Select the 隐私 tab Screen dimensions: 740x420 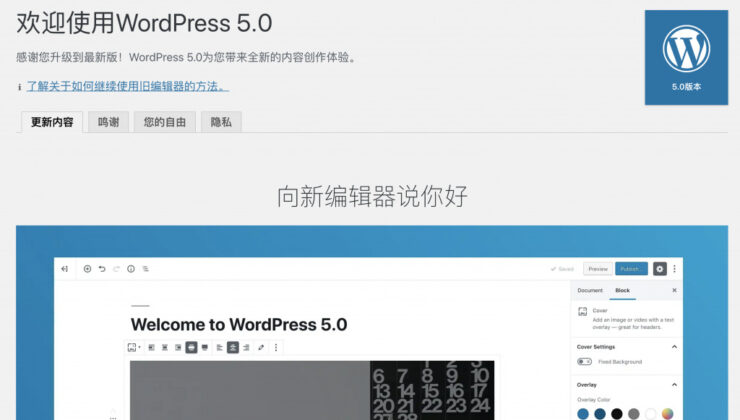point(221,122)
